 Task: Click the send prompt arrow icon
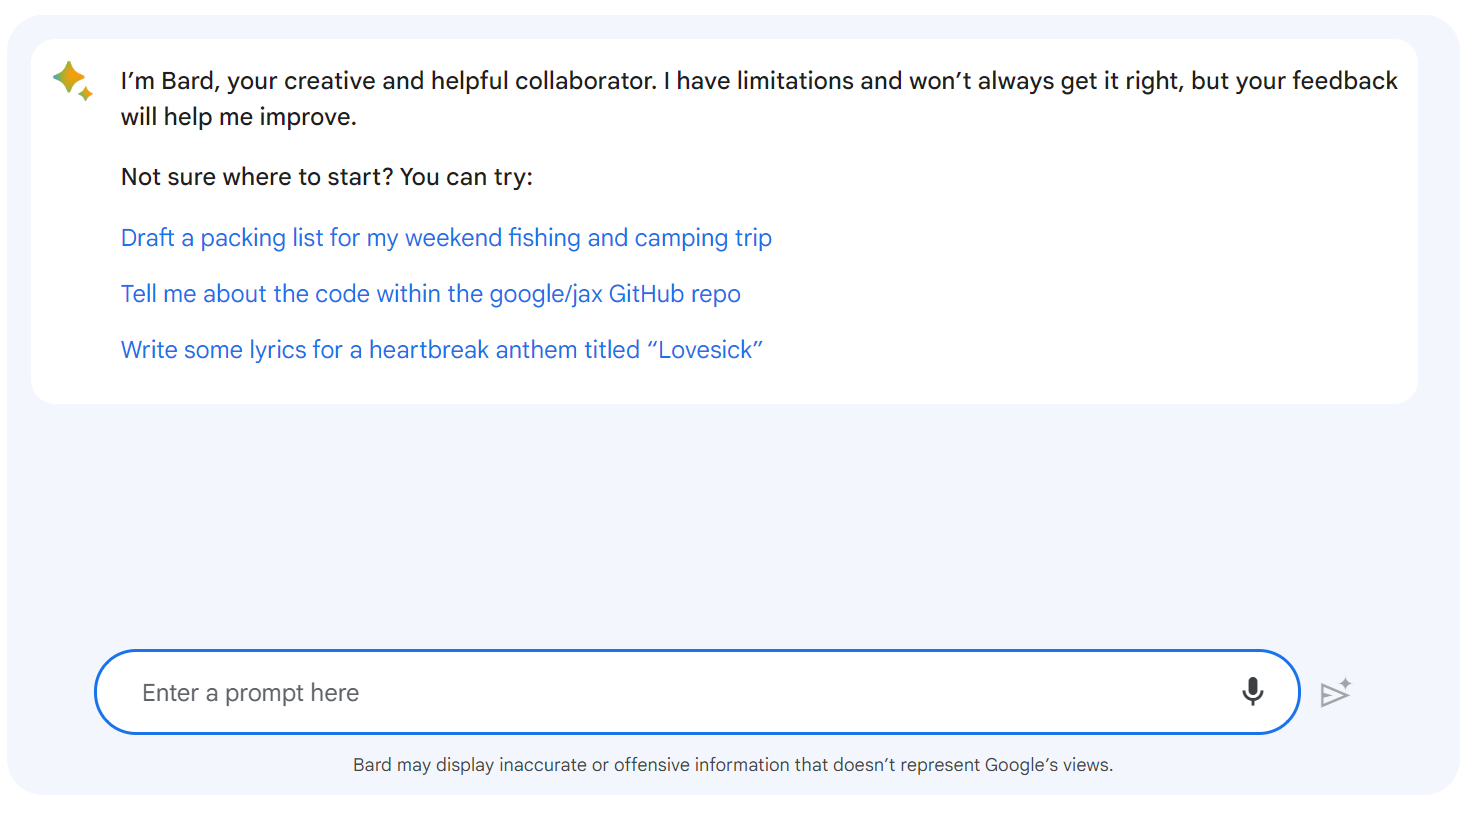(1336, 692)
